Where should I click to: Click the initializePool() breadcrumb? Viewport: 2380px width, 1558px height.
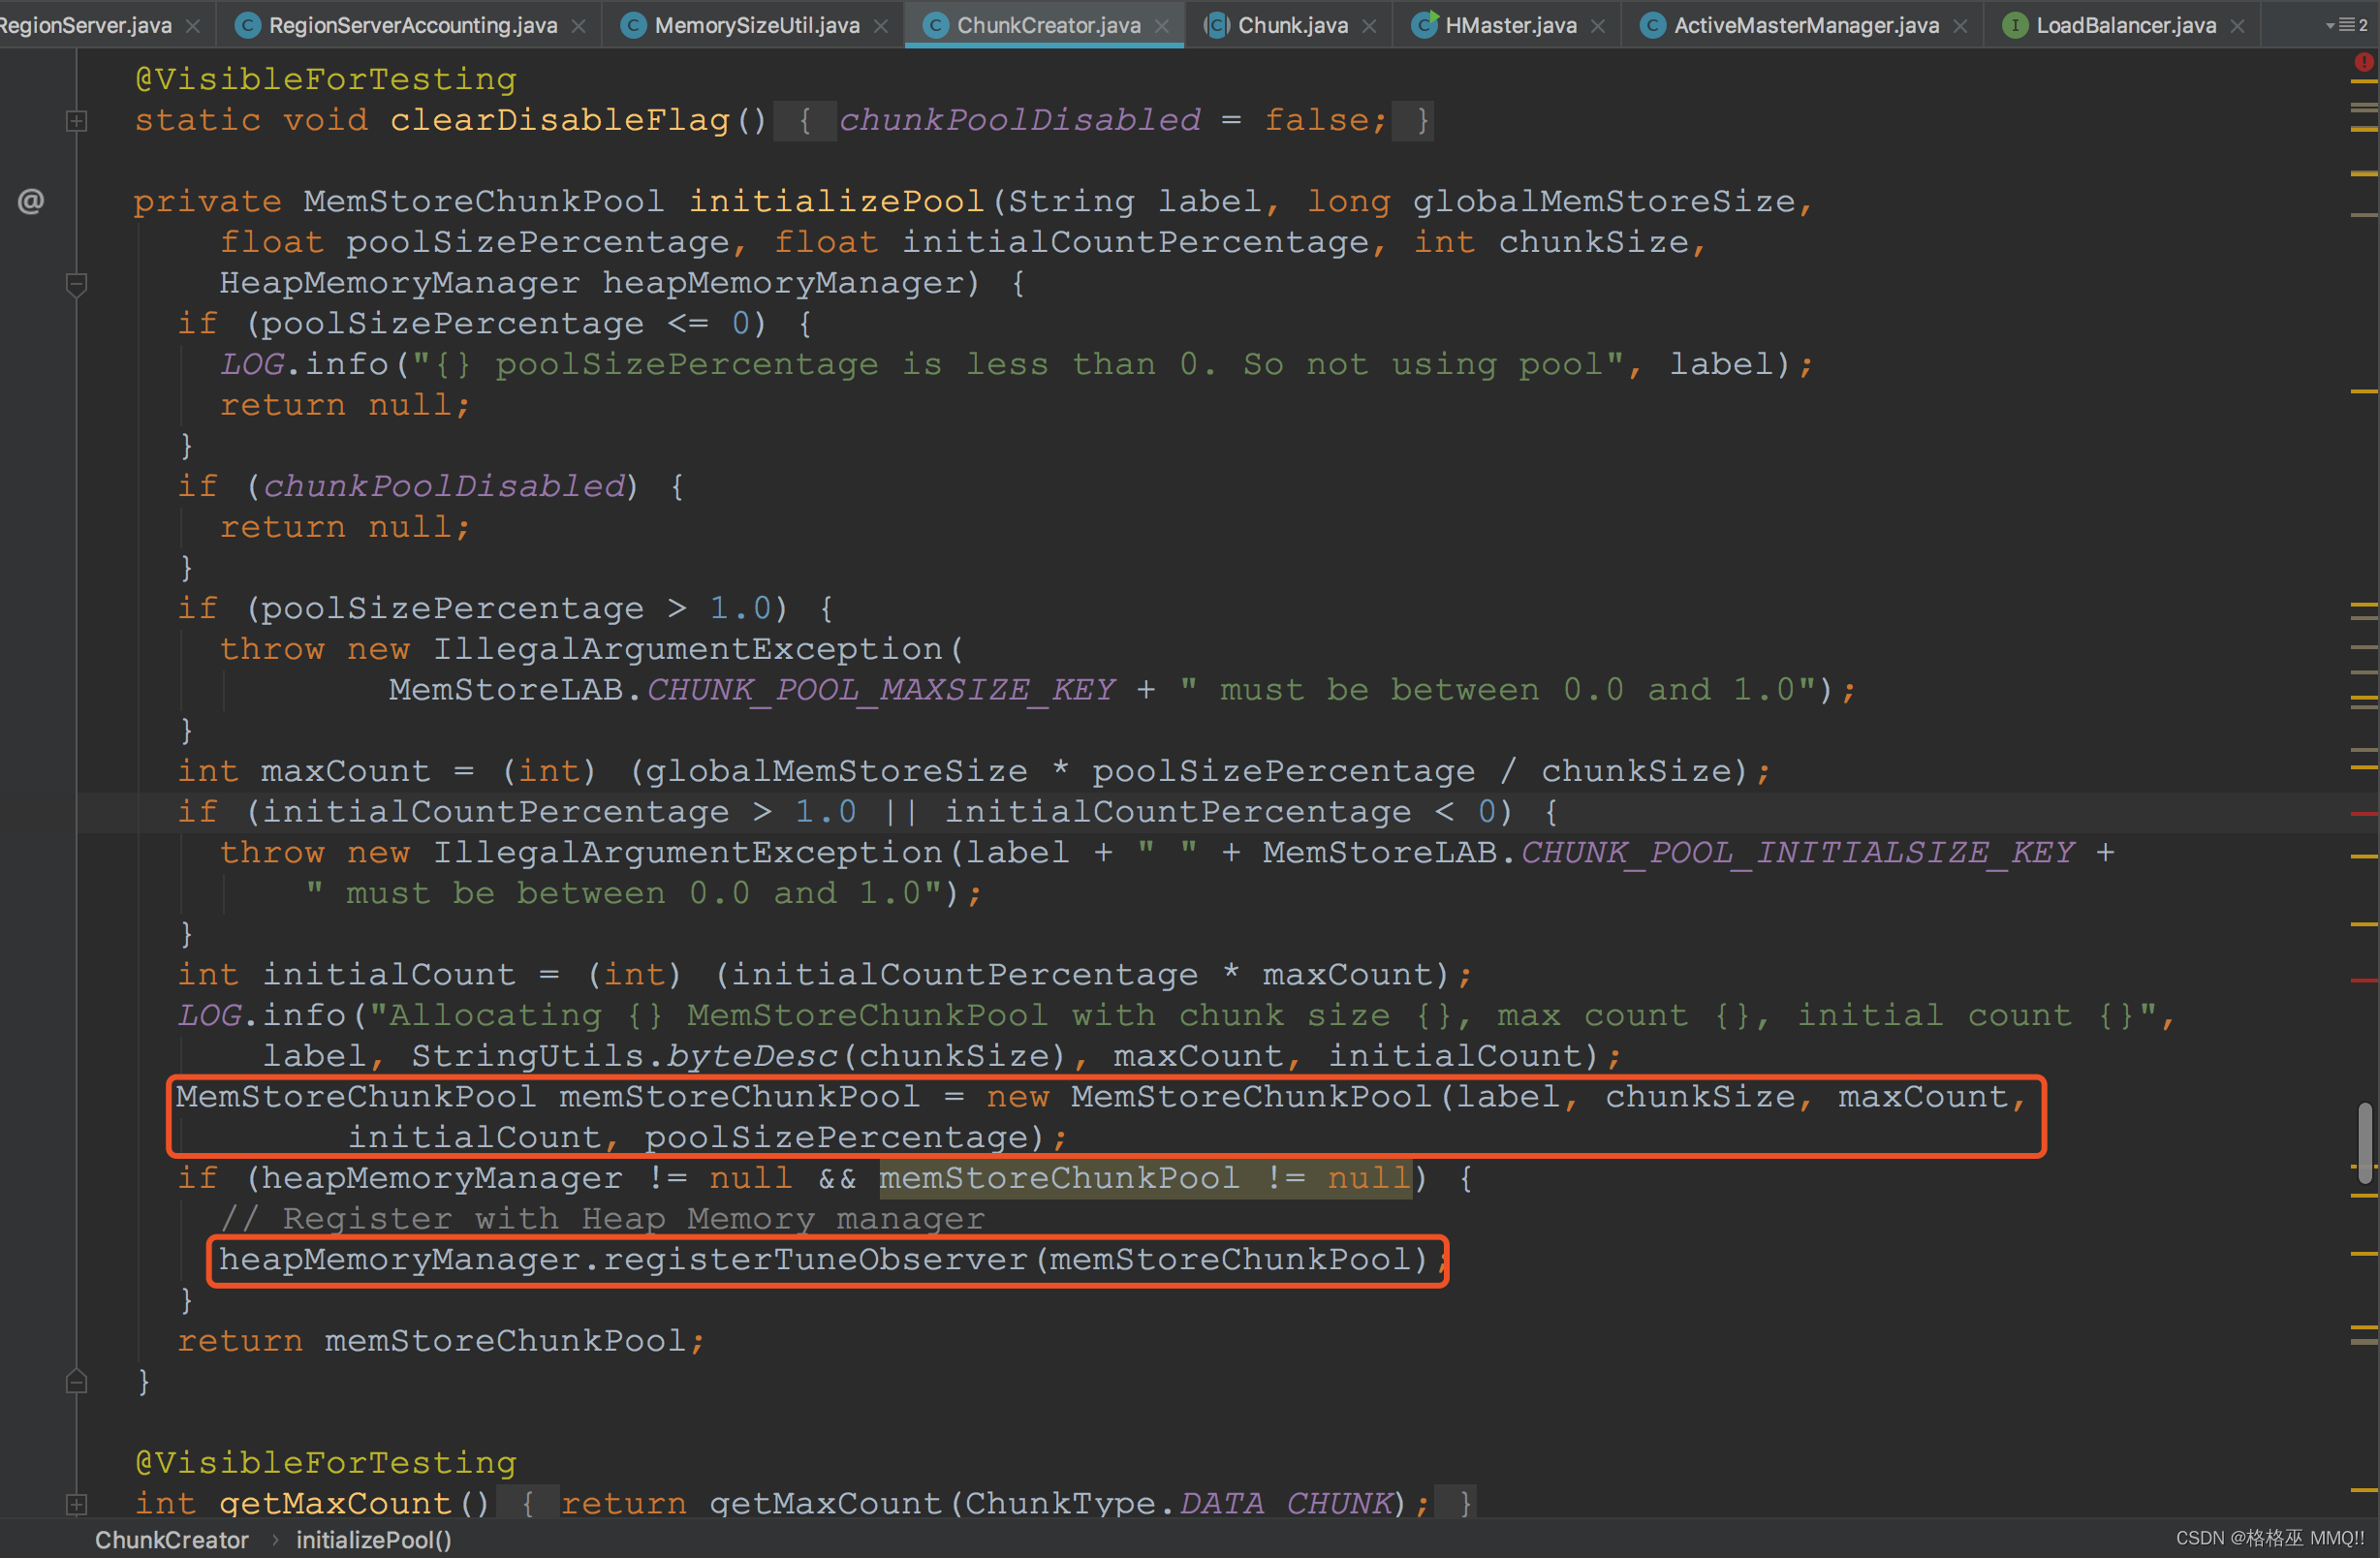tap(373, 1540)
